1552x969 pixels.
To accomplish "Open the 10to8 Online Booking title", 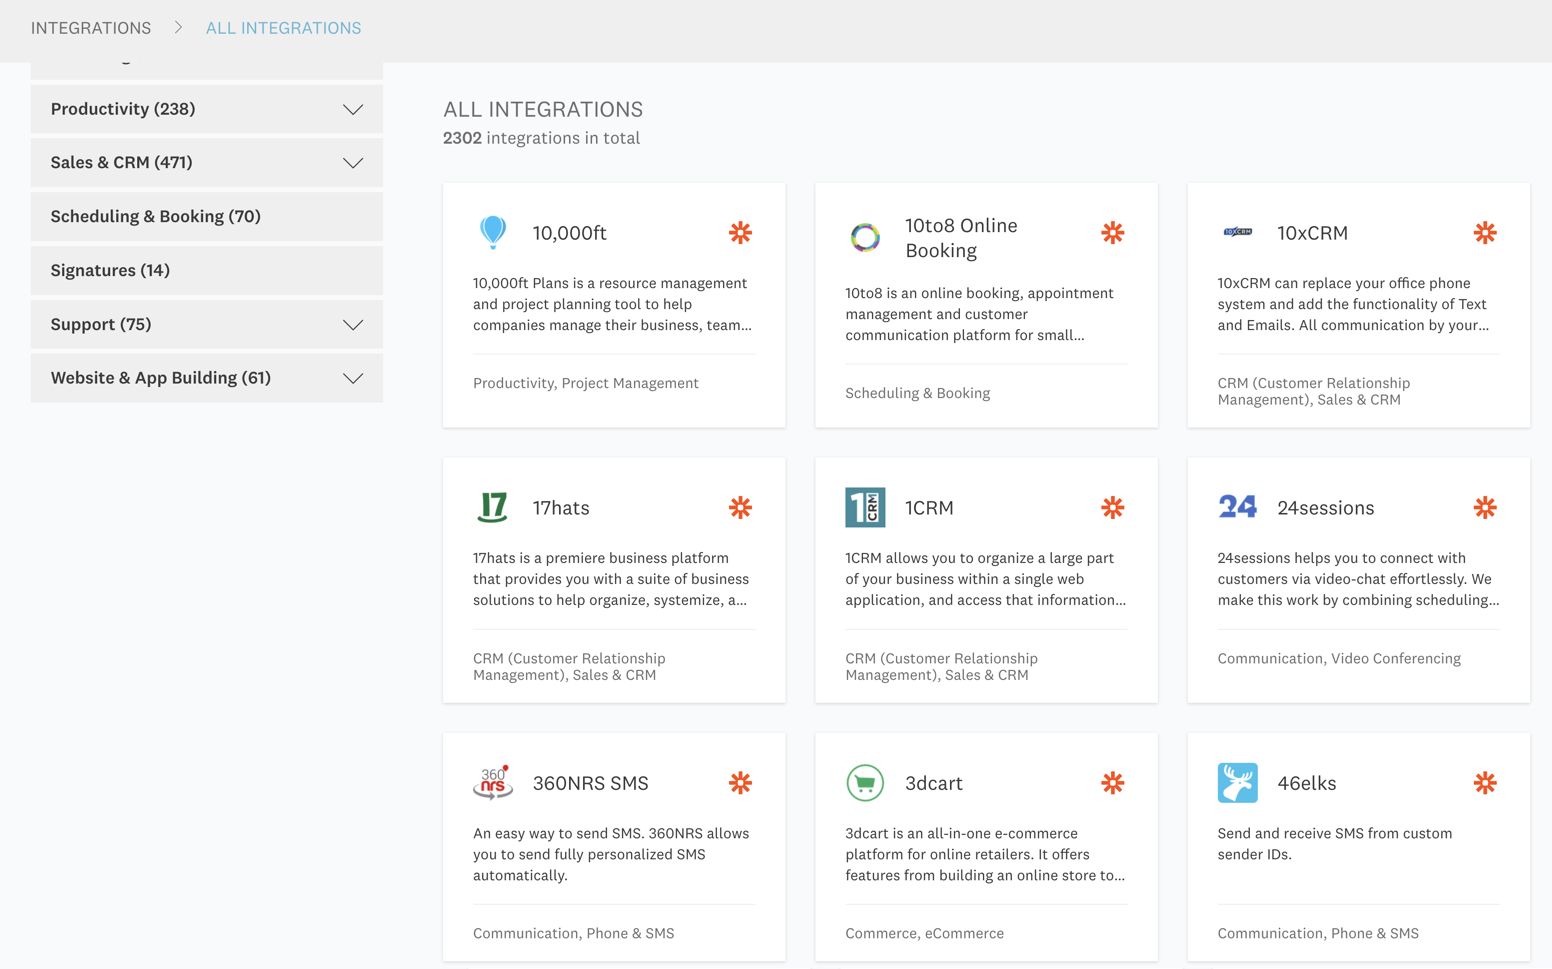I will (x=961, y=238).
